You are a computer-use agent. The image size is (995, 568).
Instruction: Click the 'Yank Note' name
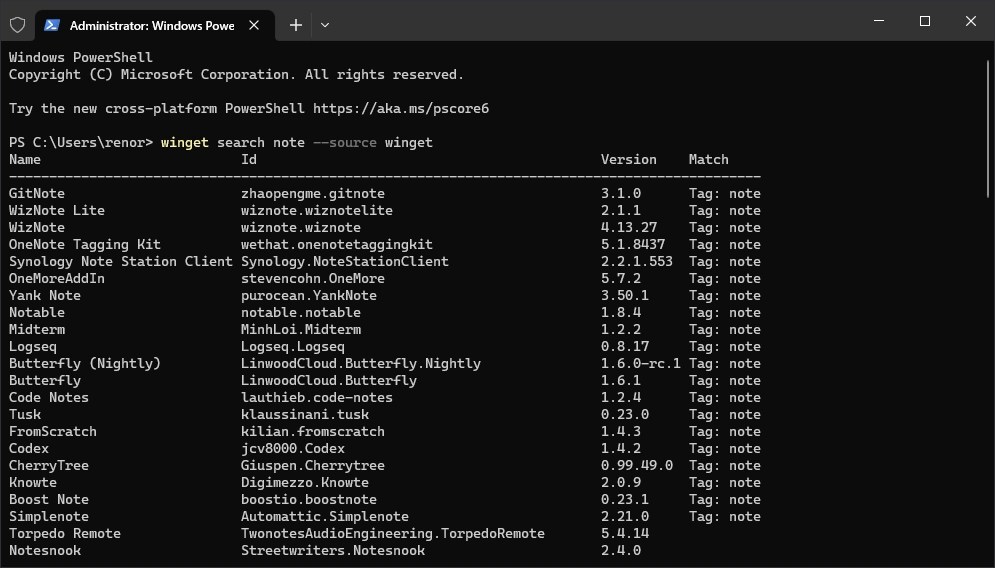tap(44, 296)
